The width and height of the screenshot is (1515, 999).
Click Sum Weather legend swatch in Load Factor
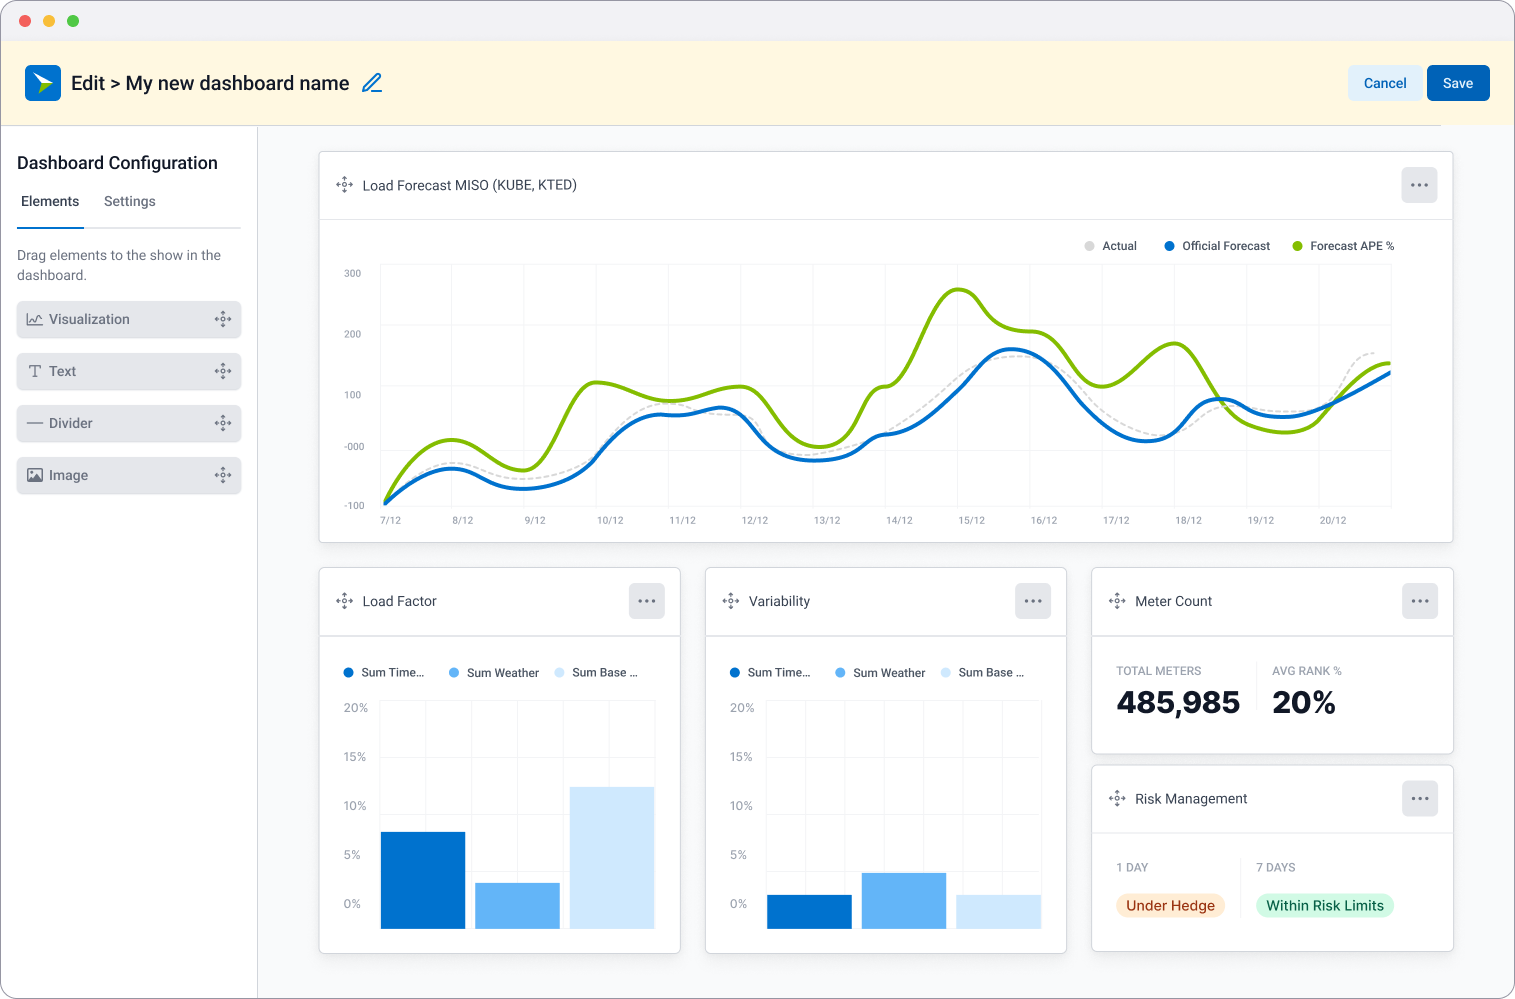tap(455, 673)
